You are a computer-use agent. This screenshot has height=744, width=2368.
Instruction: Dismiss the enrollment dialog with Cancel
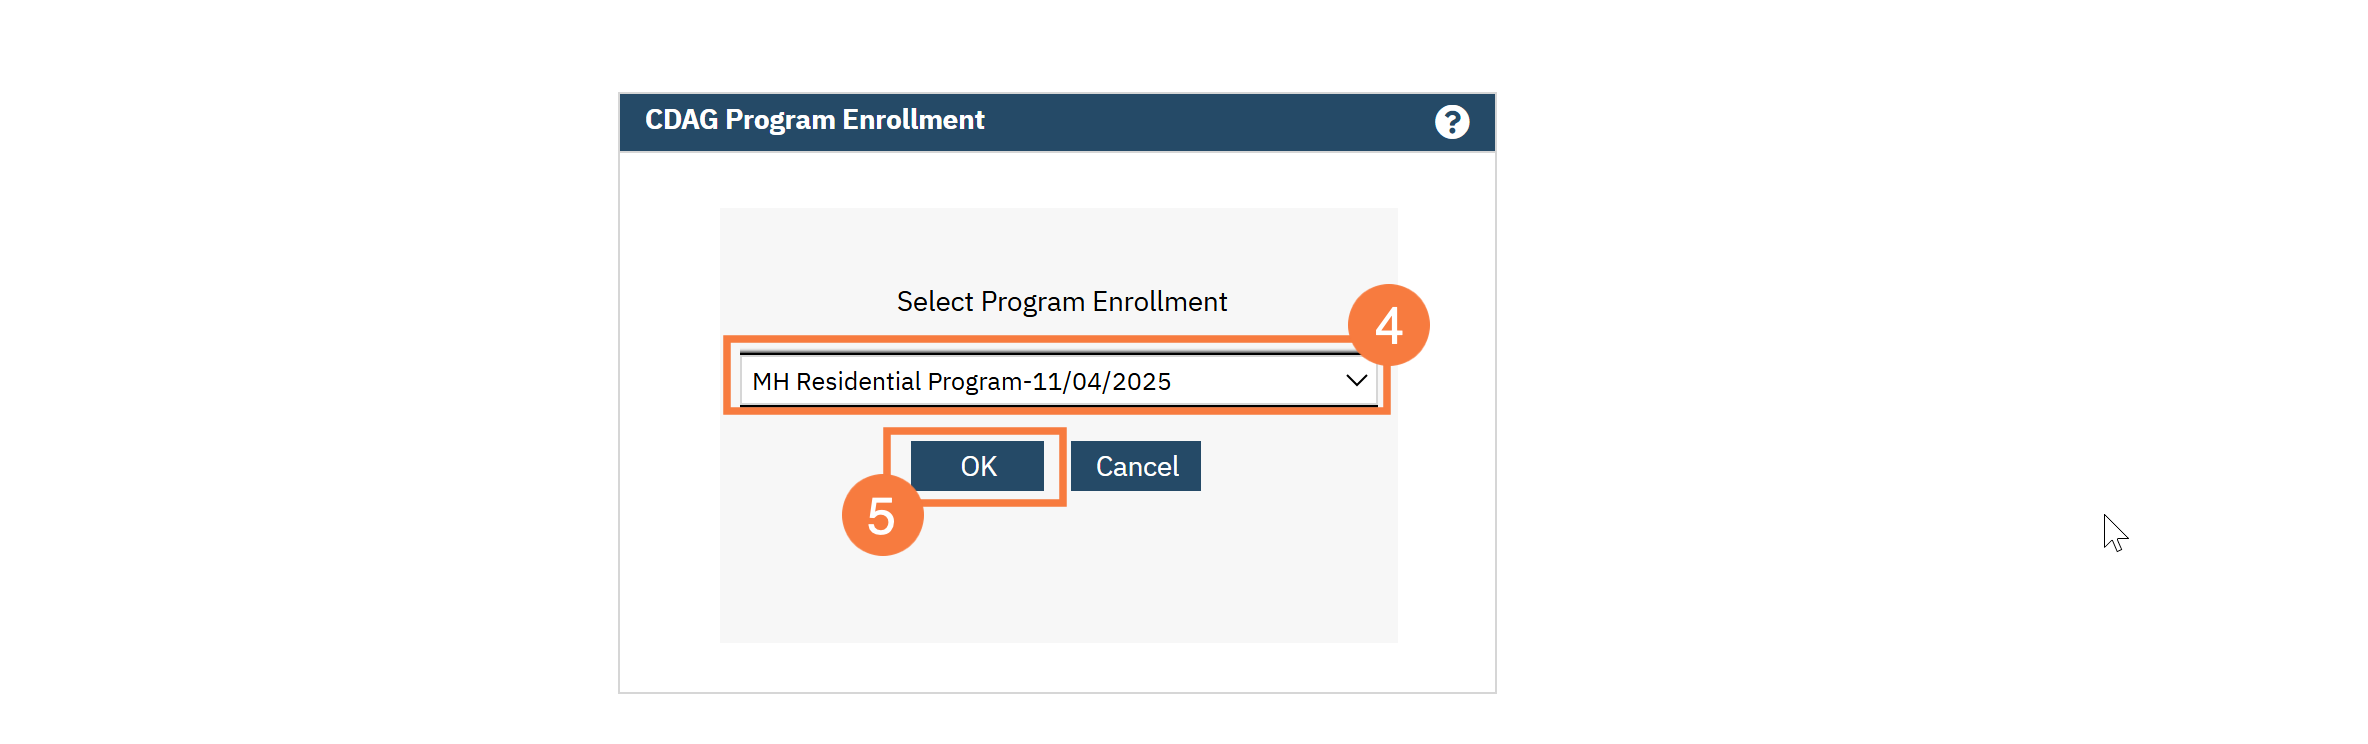click(x=1136, y=466)
